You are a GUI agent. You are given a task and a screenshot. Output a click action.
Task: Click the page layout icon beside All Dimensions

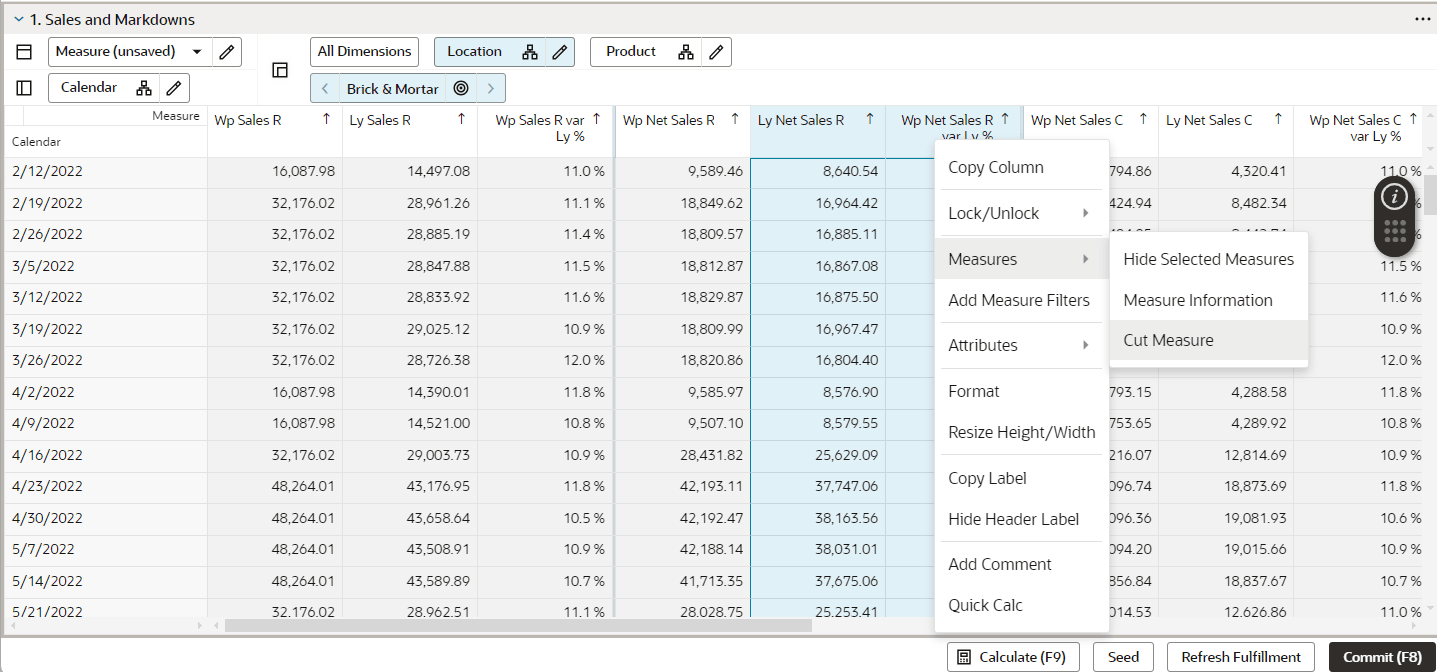(x=280, y=68)
